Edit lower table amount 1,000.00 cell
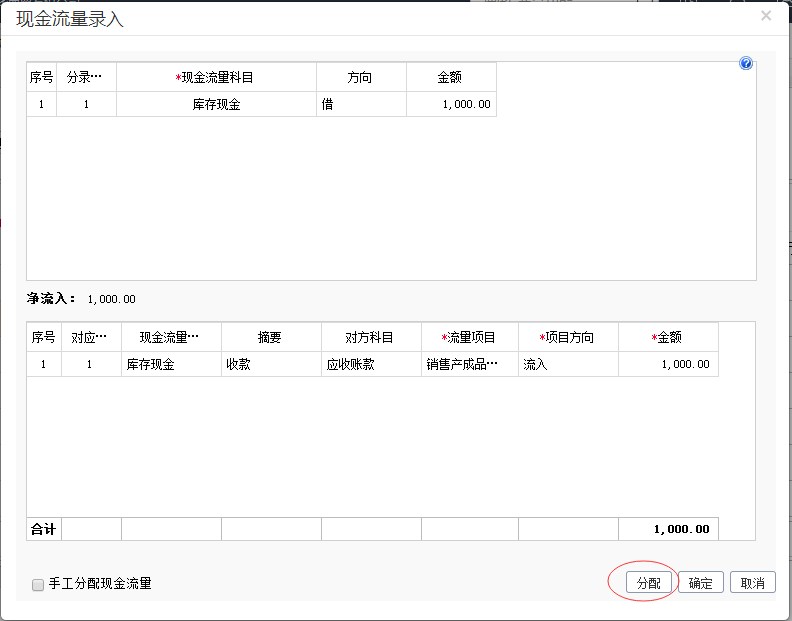792x621 pixels. [x=668, y=364]
